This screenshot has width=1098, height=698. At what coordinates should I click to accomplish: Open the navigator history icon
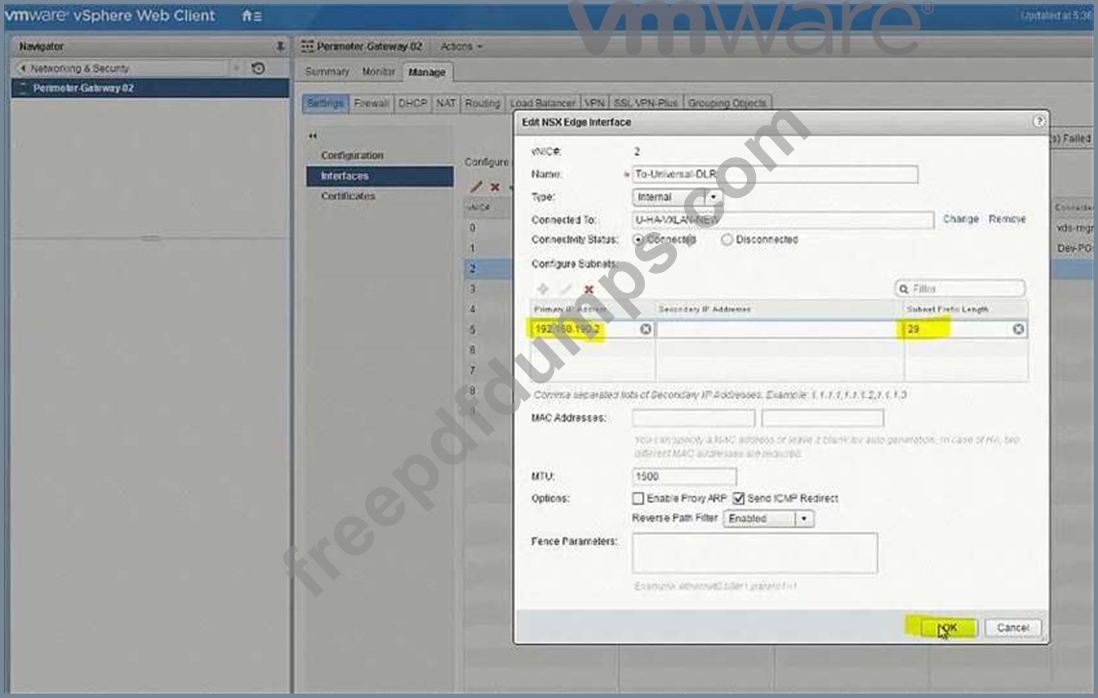coord(258,68)
